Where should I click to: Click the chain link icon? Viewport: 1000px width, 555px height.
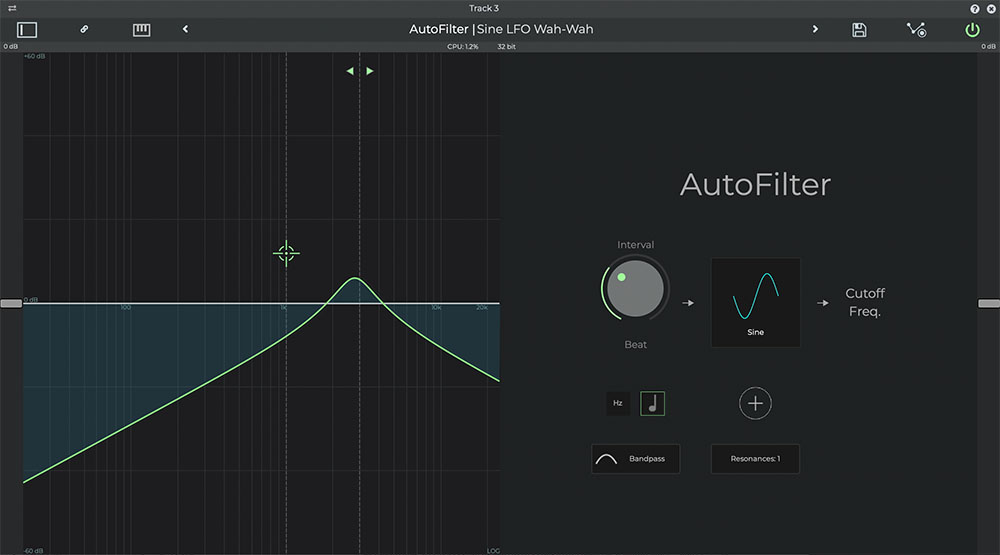85,30
